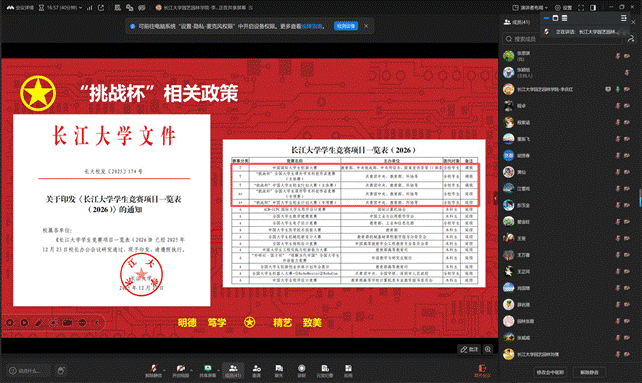Collapse slideshow controls with the chevron
The height and width of the screenshot is (383, 642).
click(97, 323)
